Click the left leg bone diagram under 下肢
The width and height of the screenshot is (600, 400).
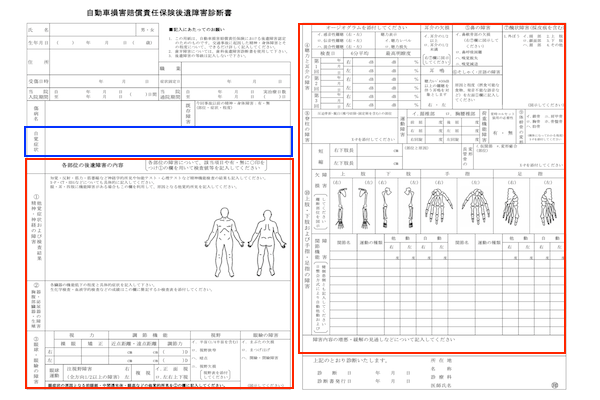click(410, 207)
